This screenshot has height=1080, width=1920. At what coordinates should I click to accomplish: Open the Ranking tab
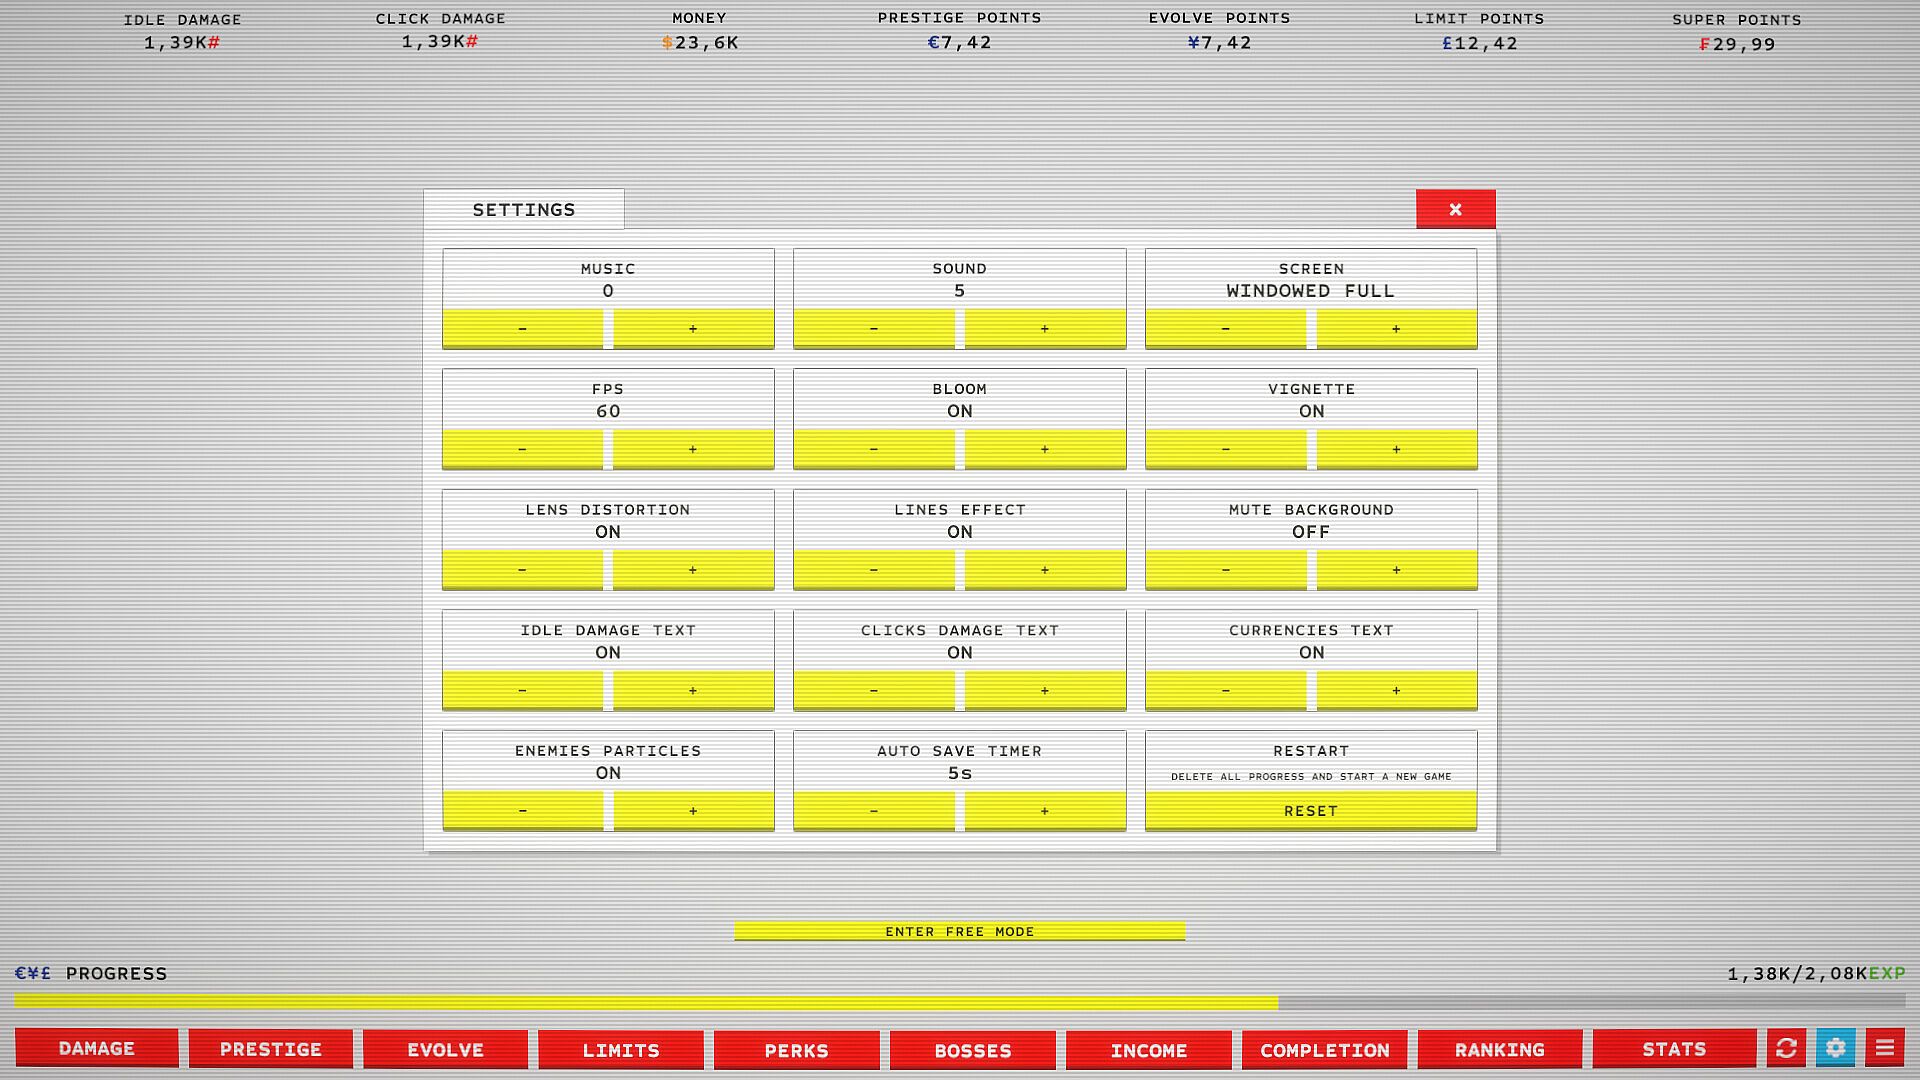coord(1499,1049)
